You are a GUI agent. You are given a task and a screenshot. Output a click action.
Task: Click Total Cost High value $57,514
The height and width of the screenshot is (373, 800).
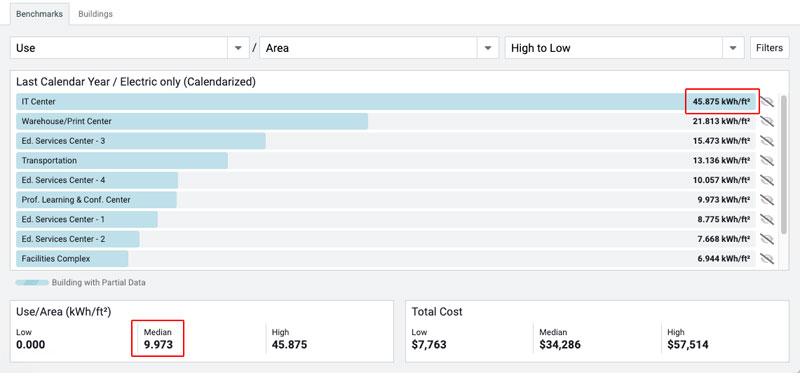pyautogui.click(x=688, y=345)
